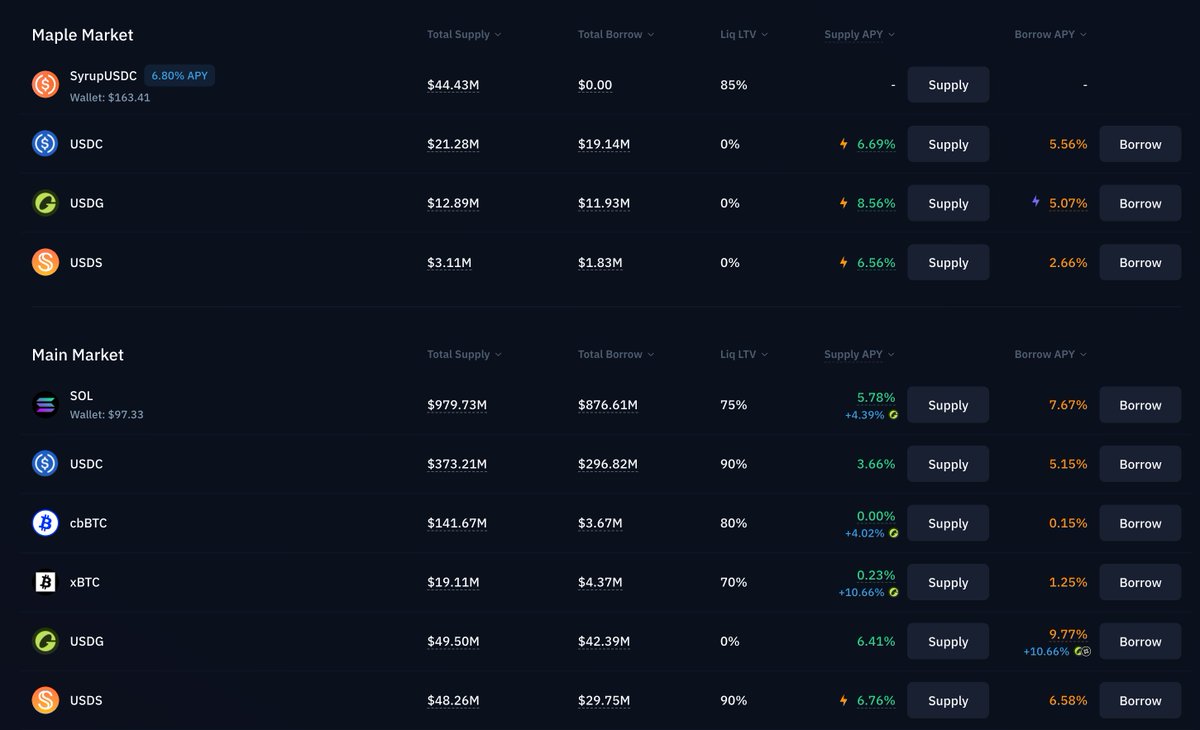Borrow USDS in Maple Market
1200x730 pixels.
tap(1140, 262)
